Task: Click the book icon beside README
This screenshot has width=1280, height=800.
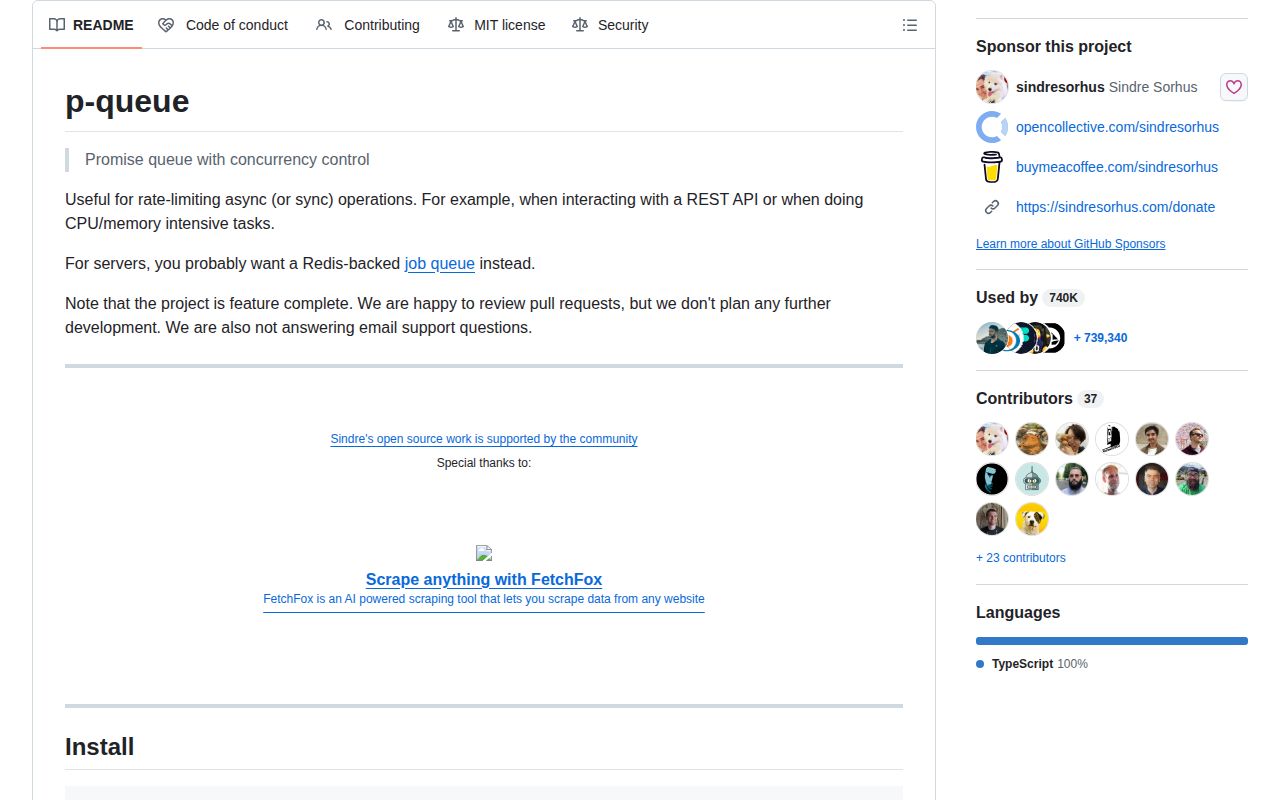Action: (x=57, y=25)
